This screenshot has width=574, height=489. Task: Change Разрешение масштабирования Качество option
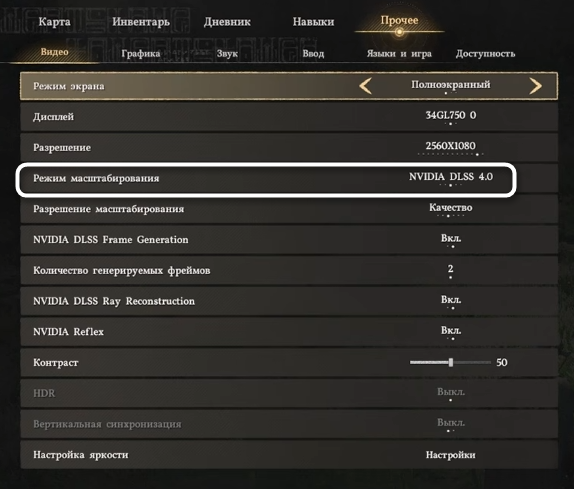pyautogui.click(x=451, y=208)
